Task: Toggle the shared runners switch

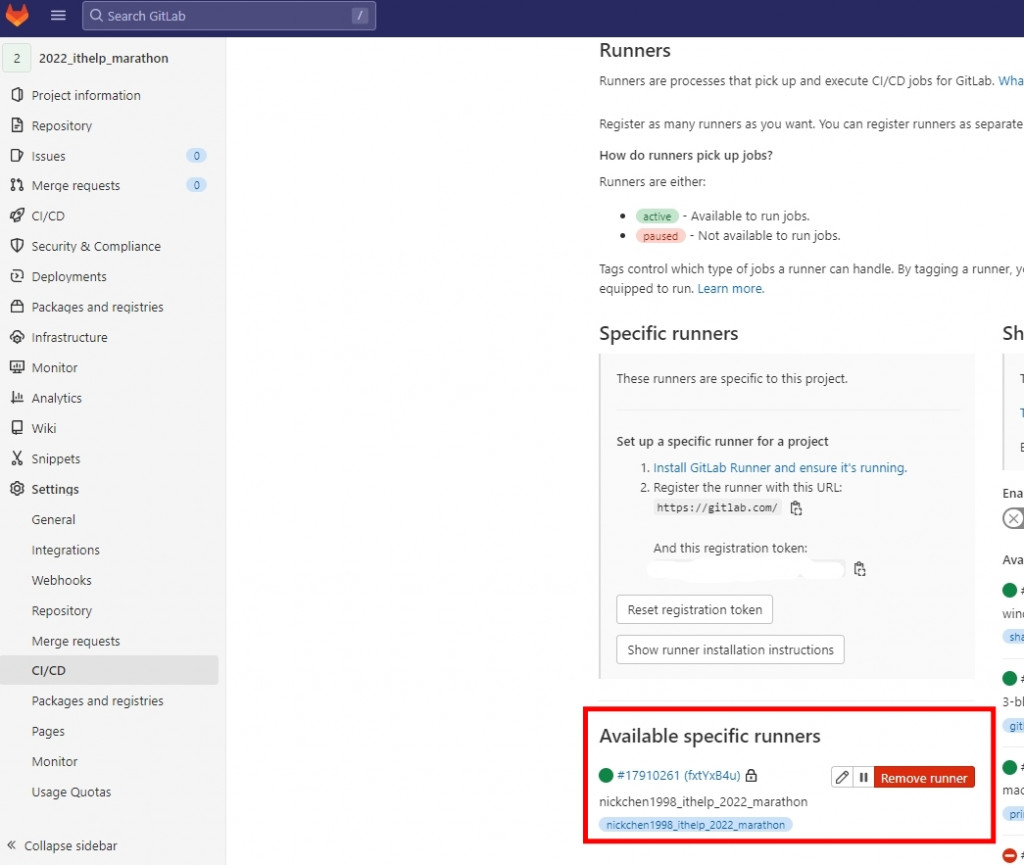Action: 1013,519
